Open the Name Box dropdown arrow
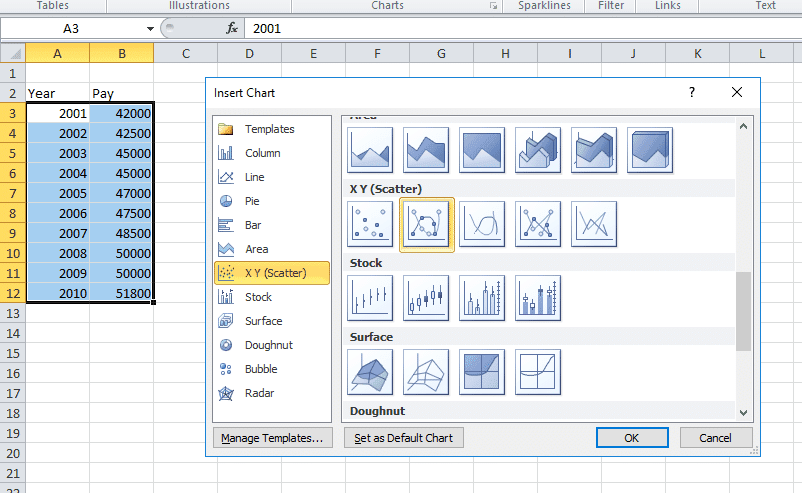802x493 pixels. tap(150, 29)
